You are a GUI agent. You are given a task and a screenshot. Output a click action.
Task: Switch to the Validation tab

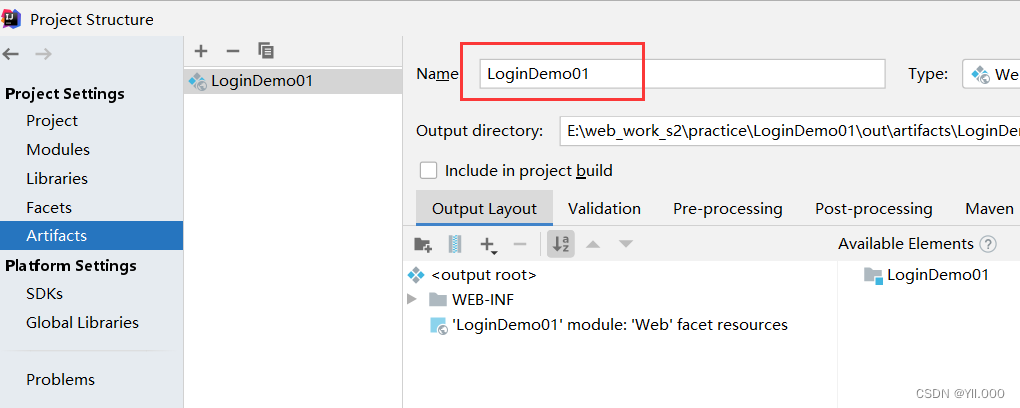tap(604, 209)
